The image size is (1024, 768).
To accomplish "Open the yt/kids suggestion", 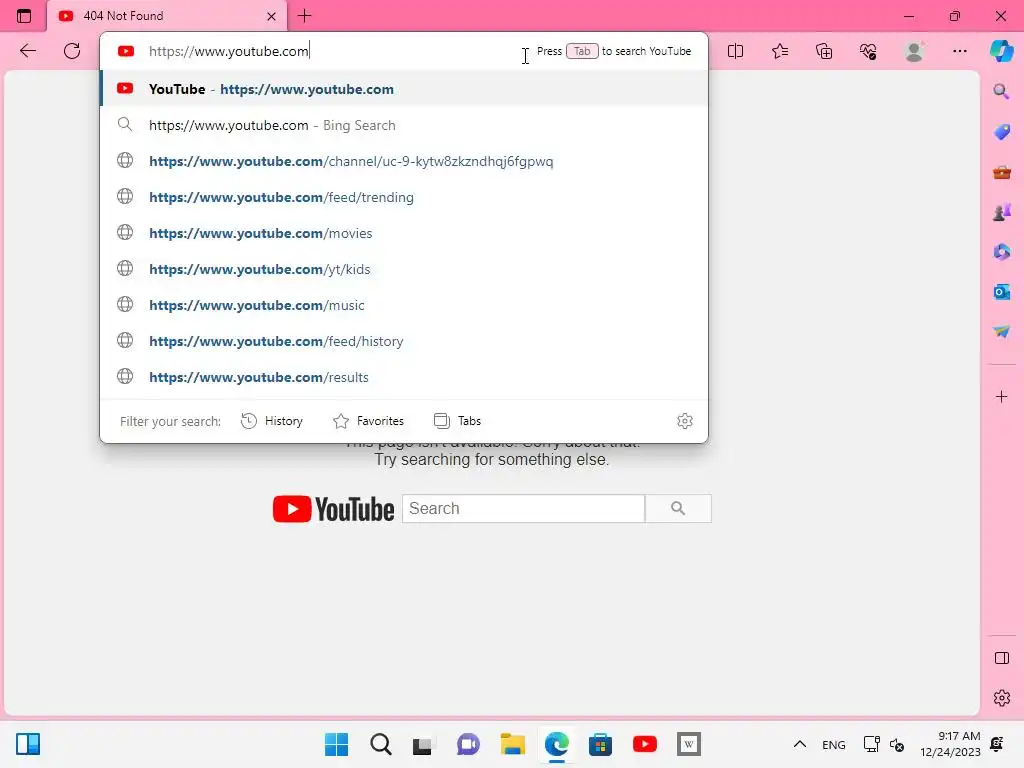I will [404, 268].
